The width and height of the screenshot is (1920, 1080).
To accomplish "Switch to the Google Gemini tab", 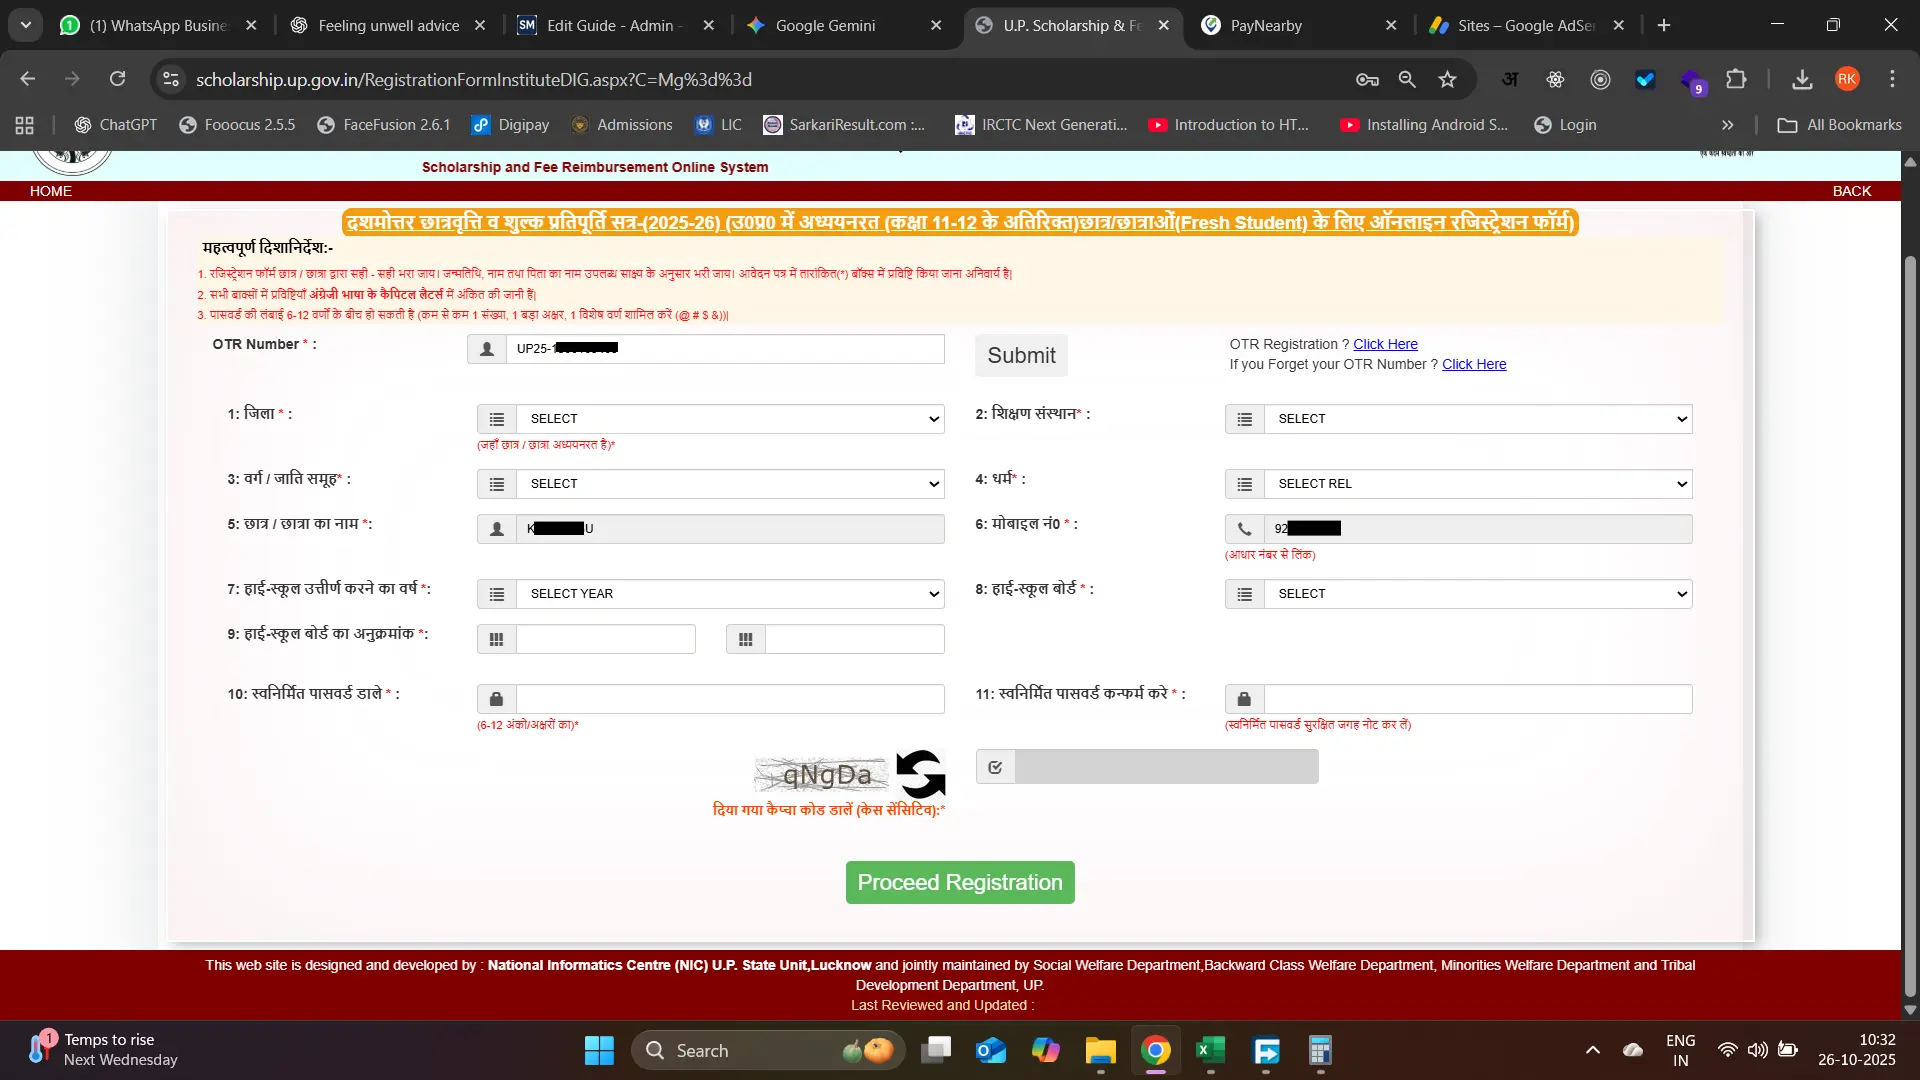I will point(825,25).
